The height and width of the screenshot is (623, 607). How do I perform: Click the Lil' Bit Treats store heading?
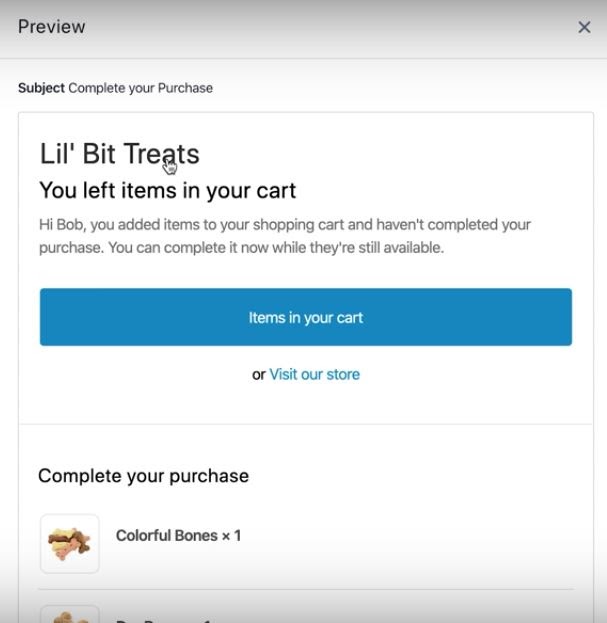[x=119, y=154]
